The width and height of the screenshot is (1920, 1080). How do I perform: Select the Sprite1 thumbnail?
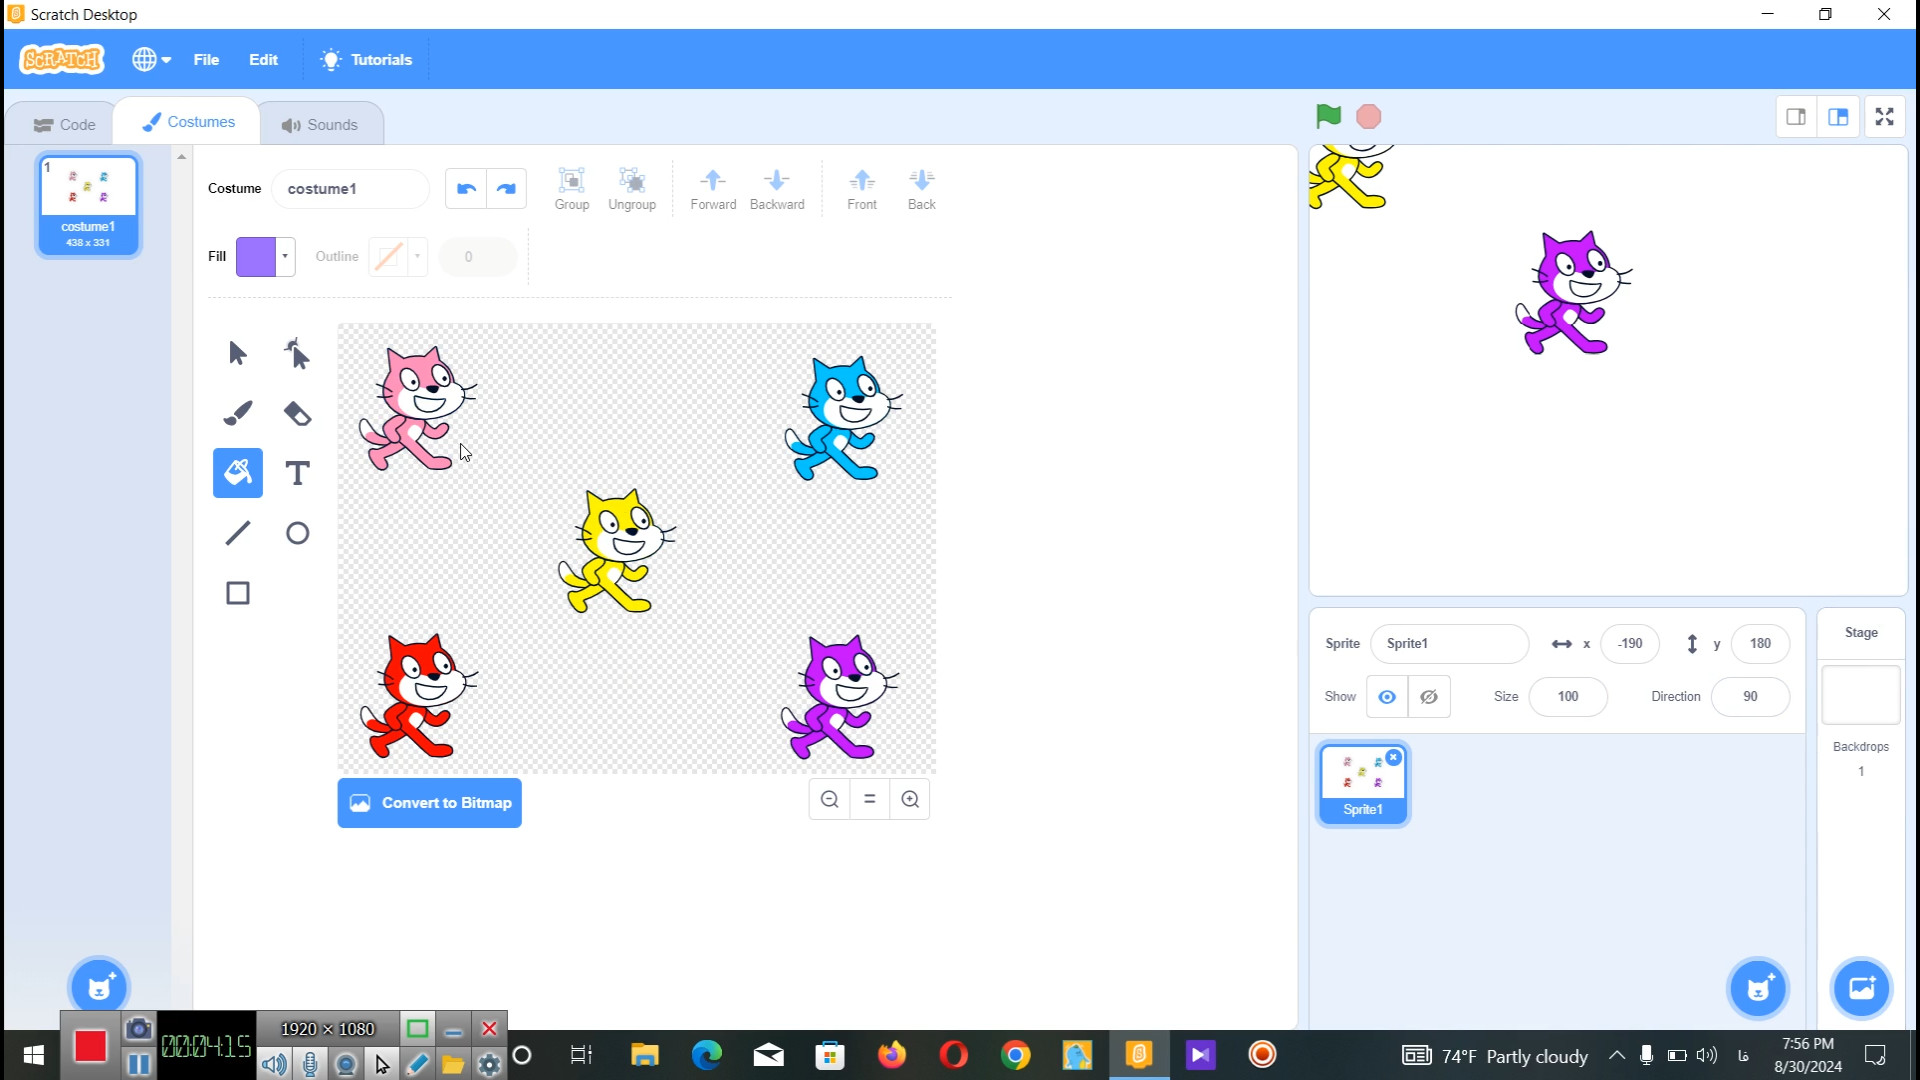(1363, 784)
